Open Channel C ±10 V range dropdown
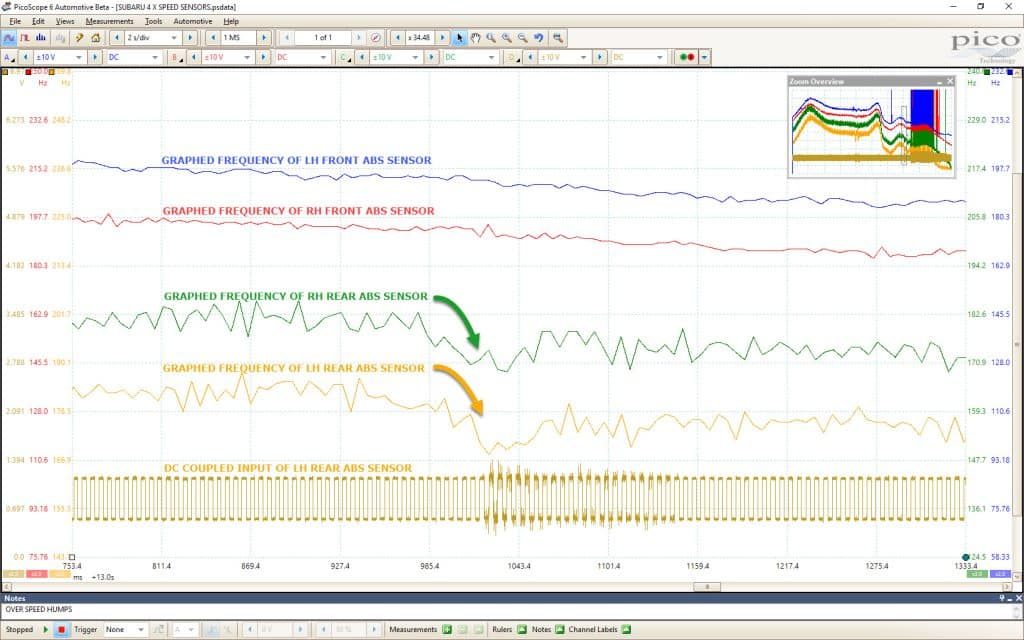 (396, 57)
